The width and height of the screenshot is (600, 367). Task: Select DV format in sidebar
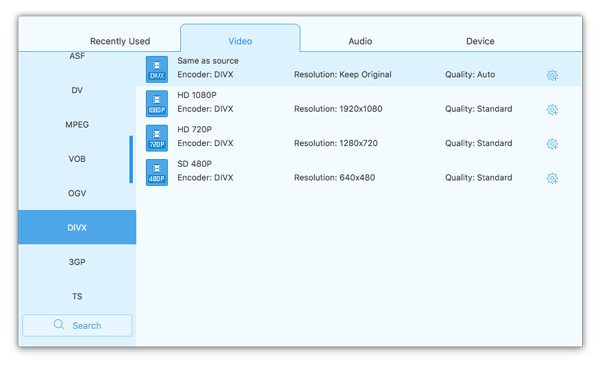point(77,90)
